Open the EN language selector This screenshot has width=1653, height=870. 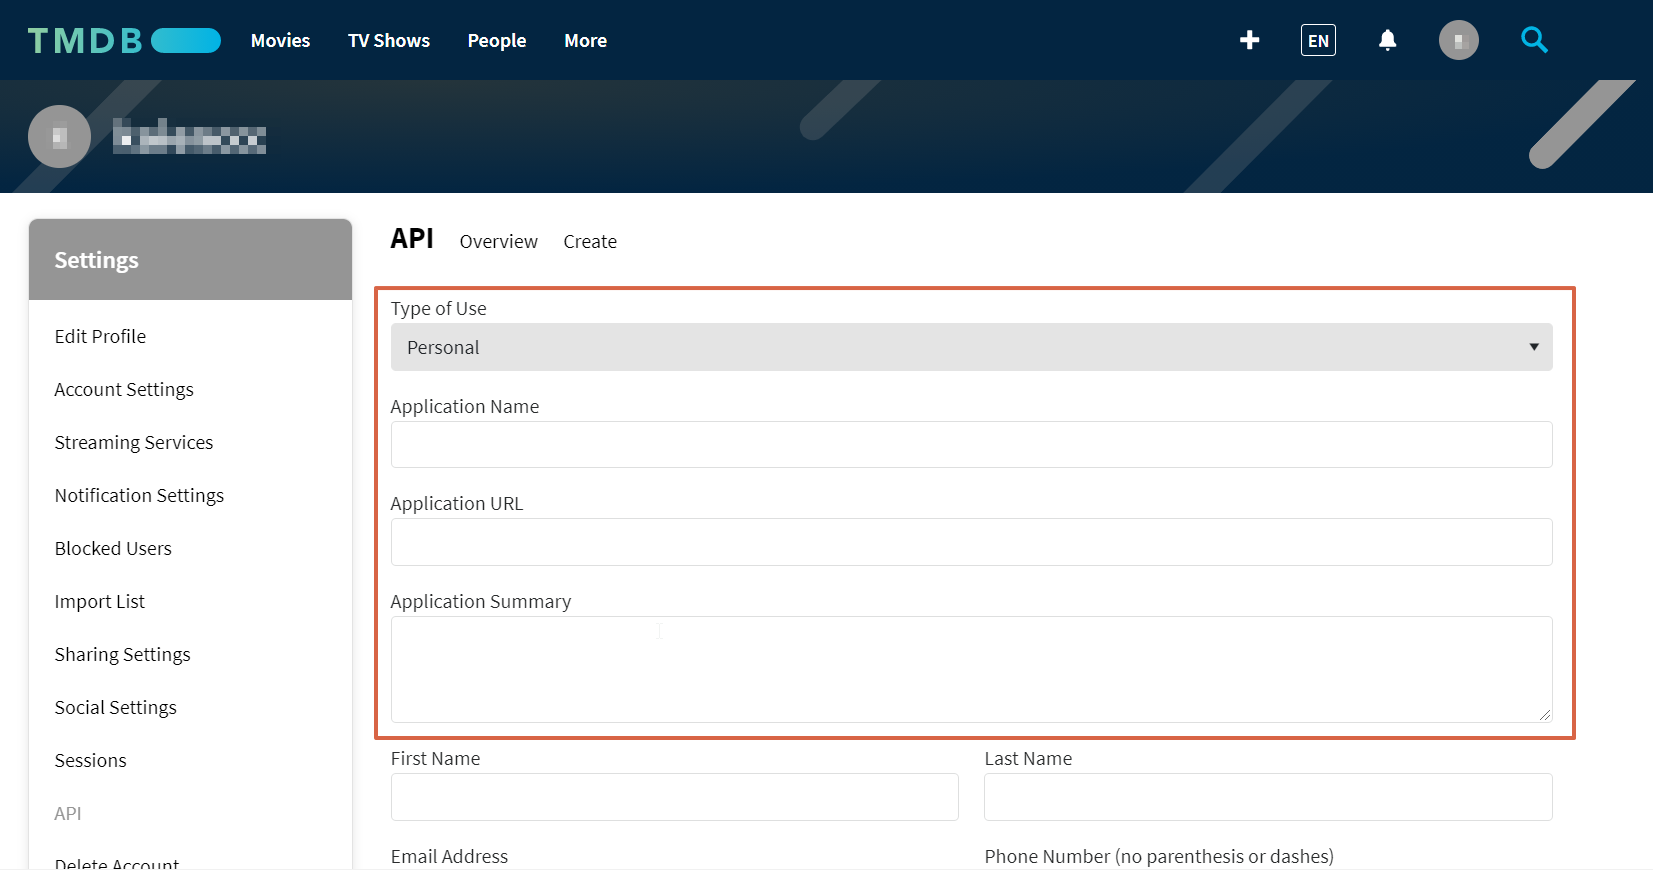[1318, 40]
